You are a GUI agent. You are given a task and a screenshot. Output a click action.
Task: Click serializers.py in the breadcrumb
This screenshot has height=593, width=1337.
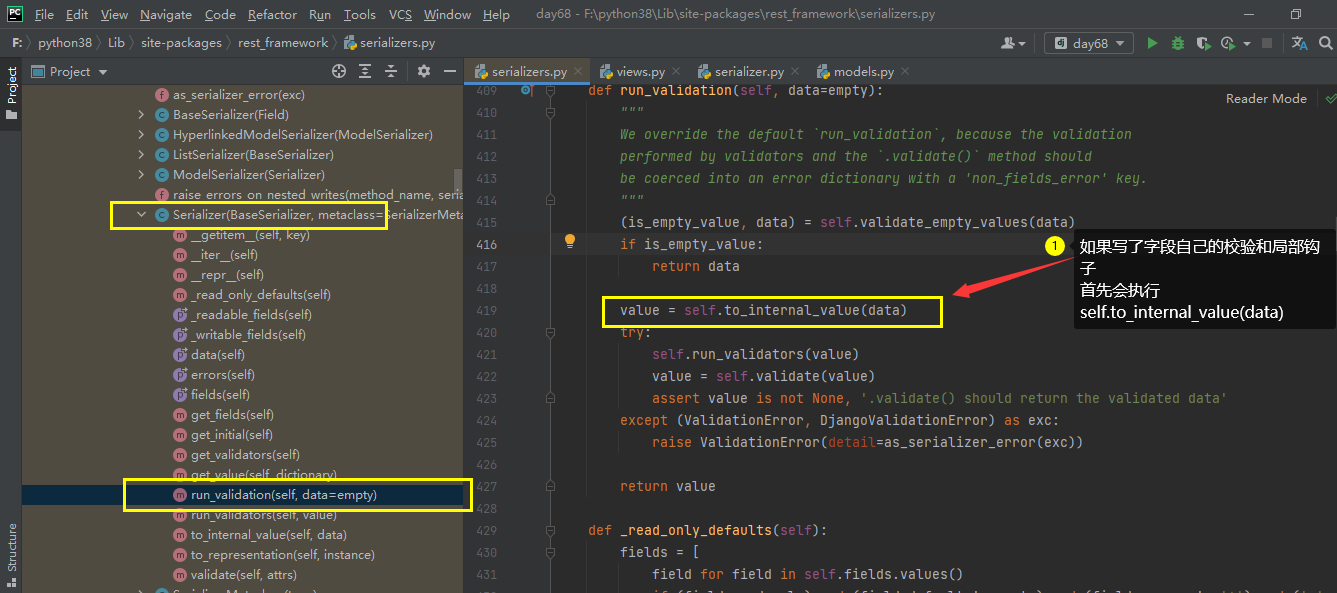click(x=389, y=43)
